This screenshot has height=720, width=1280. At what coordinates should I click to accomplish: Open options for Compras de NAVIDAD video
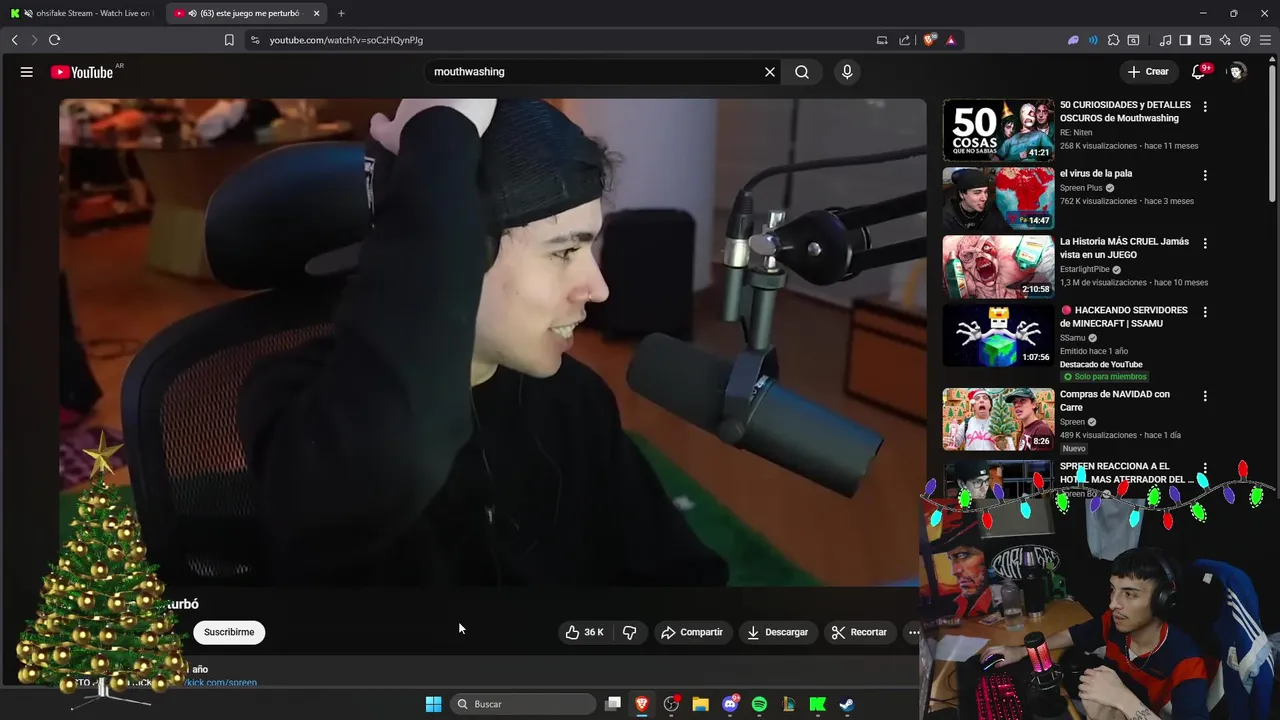point(1205,396)
